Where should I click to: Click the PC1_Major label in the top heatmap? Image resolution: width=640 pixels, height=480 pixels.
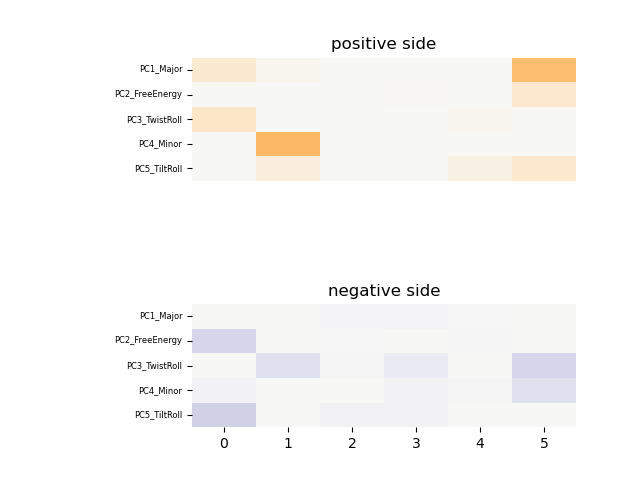pos(160,70)
